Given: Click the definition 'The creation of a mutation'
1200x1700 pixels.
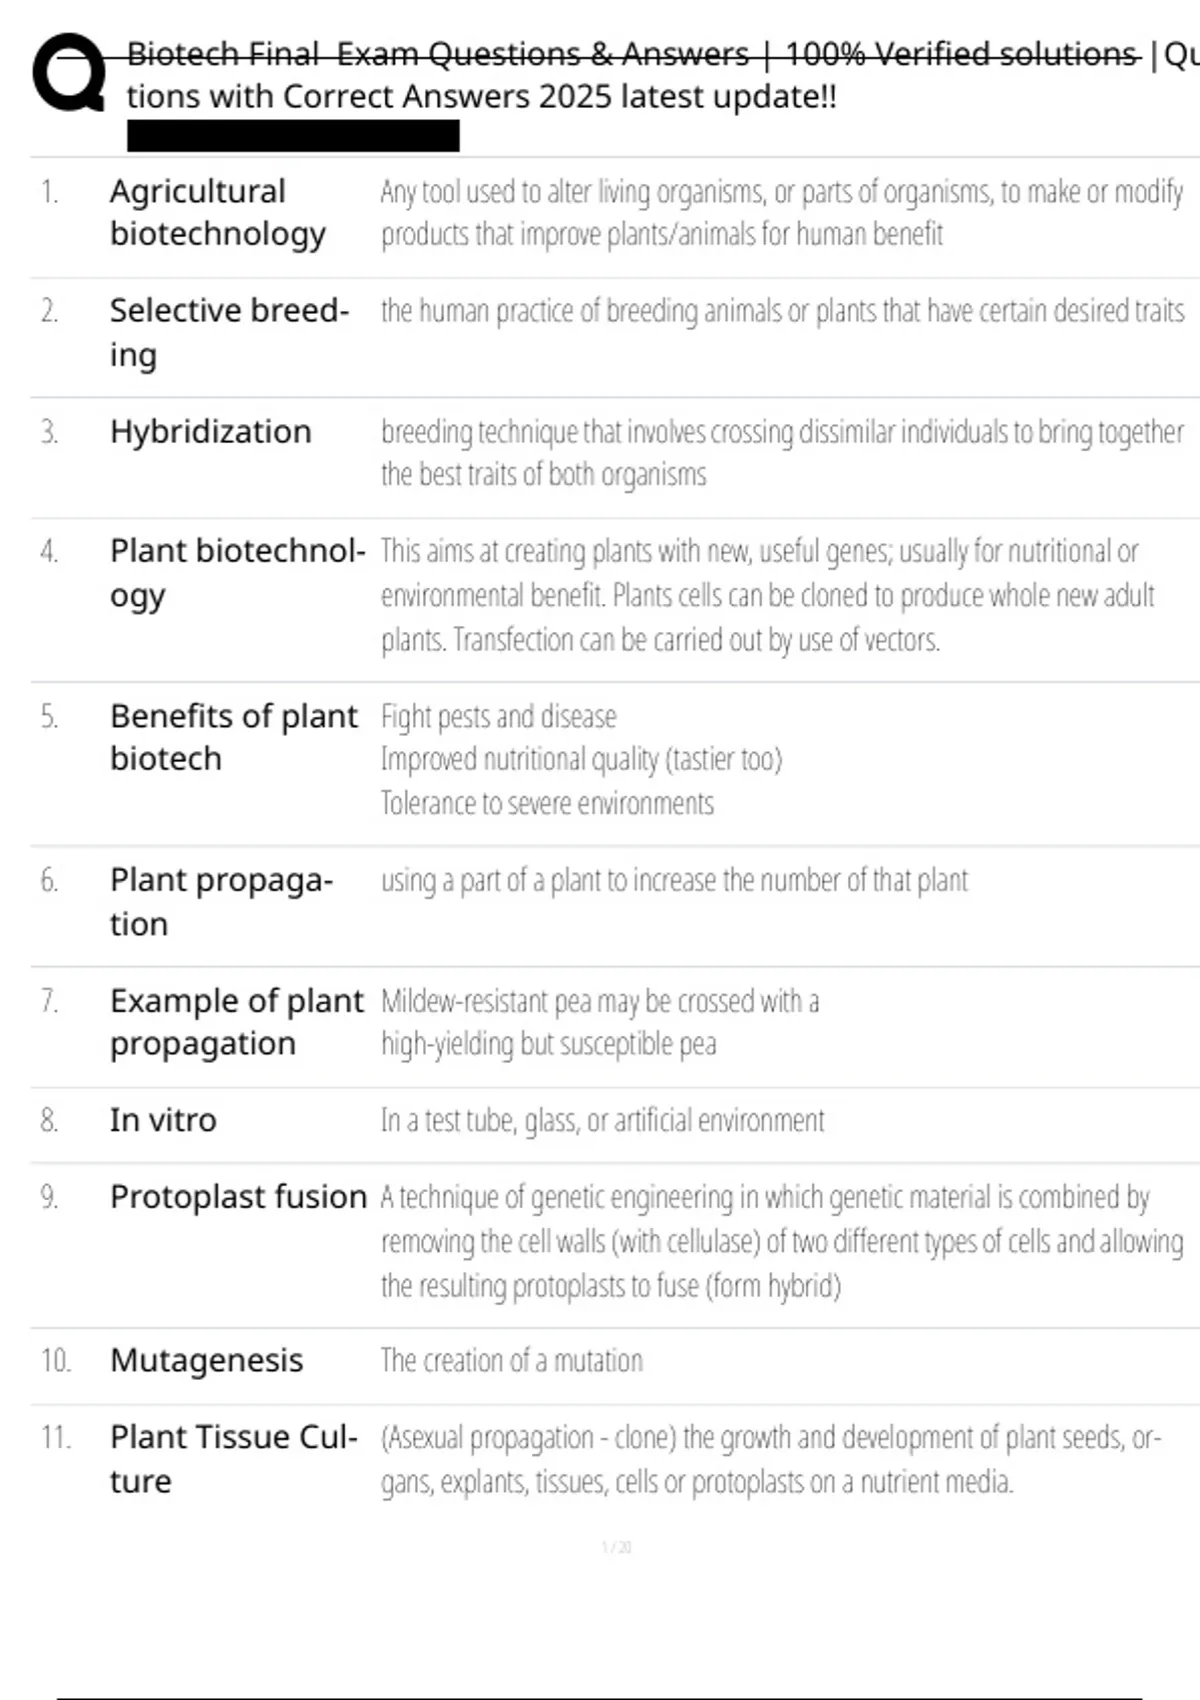Looking at the screenshot, I should 511,1361.
